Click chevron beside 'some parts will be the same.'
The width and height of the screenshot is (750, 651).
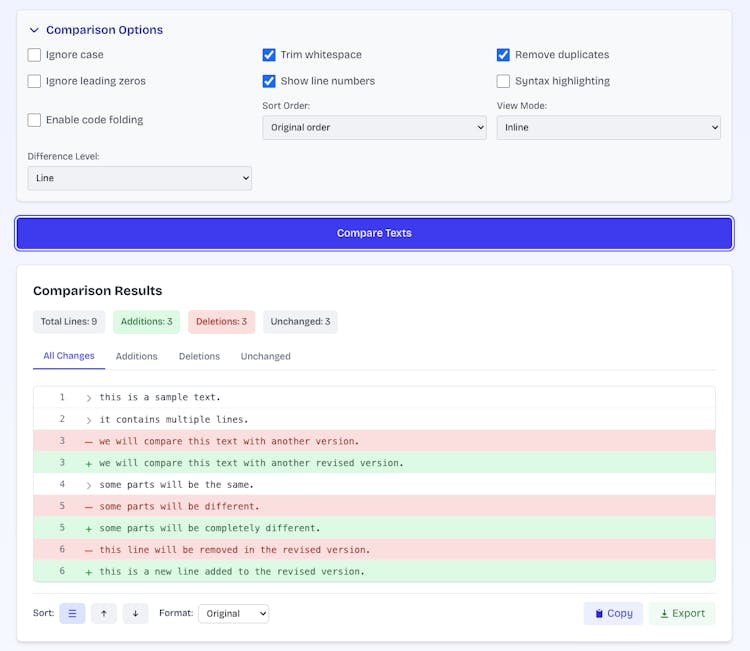click(88, 485)
